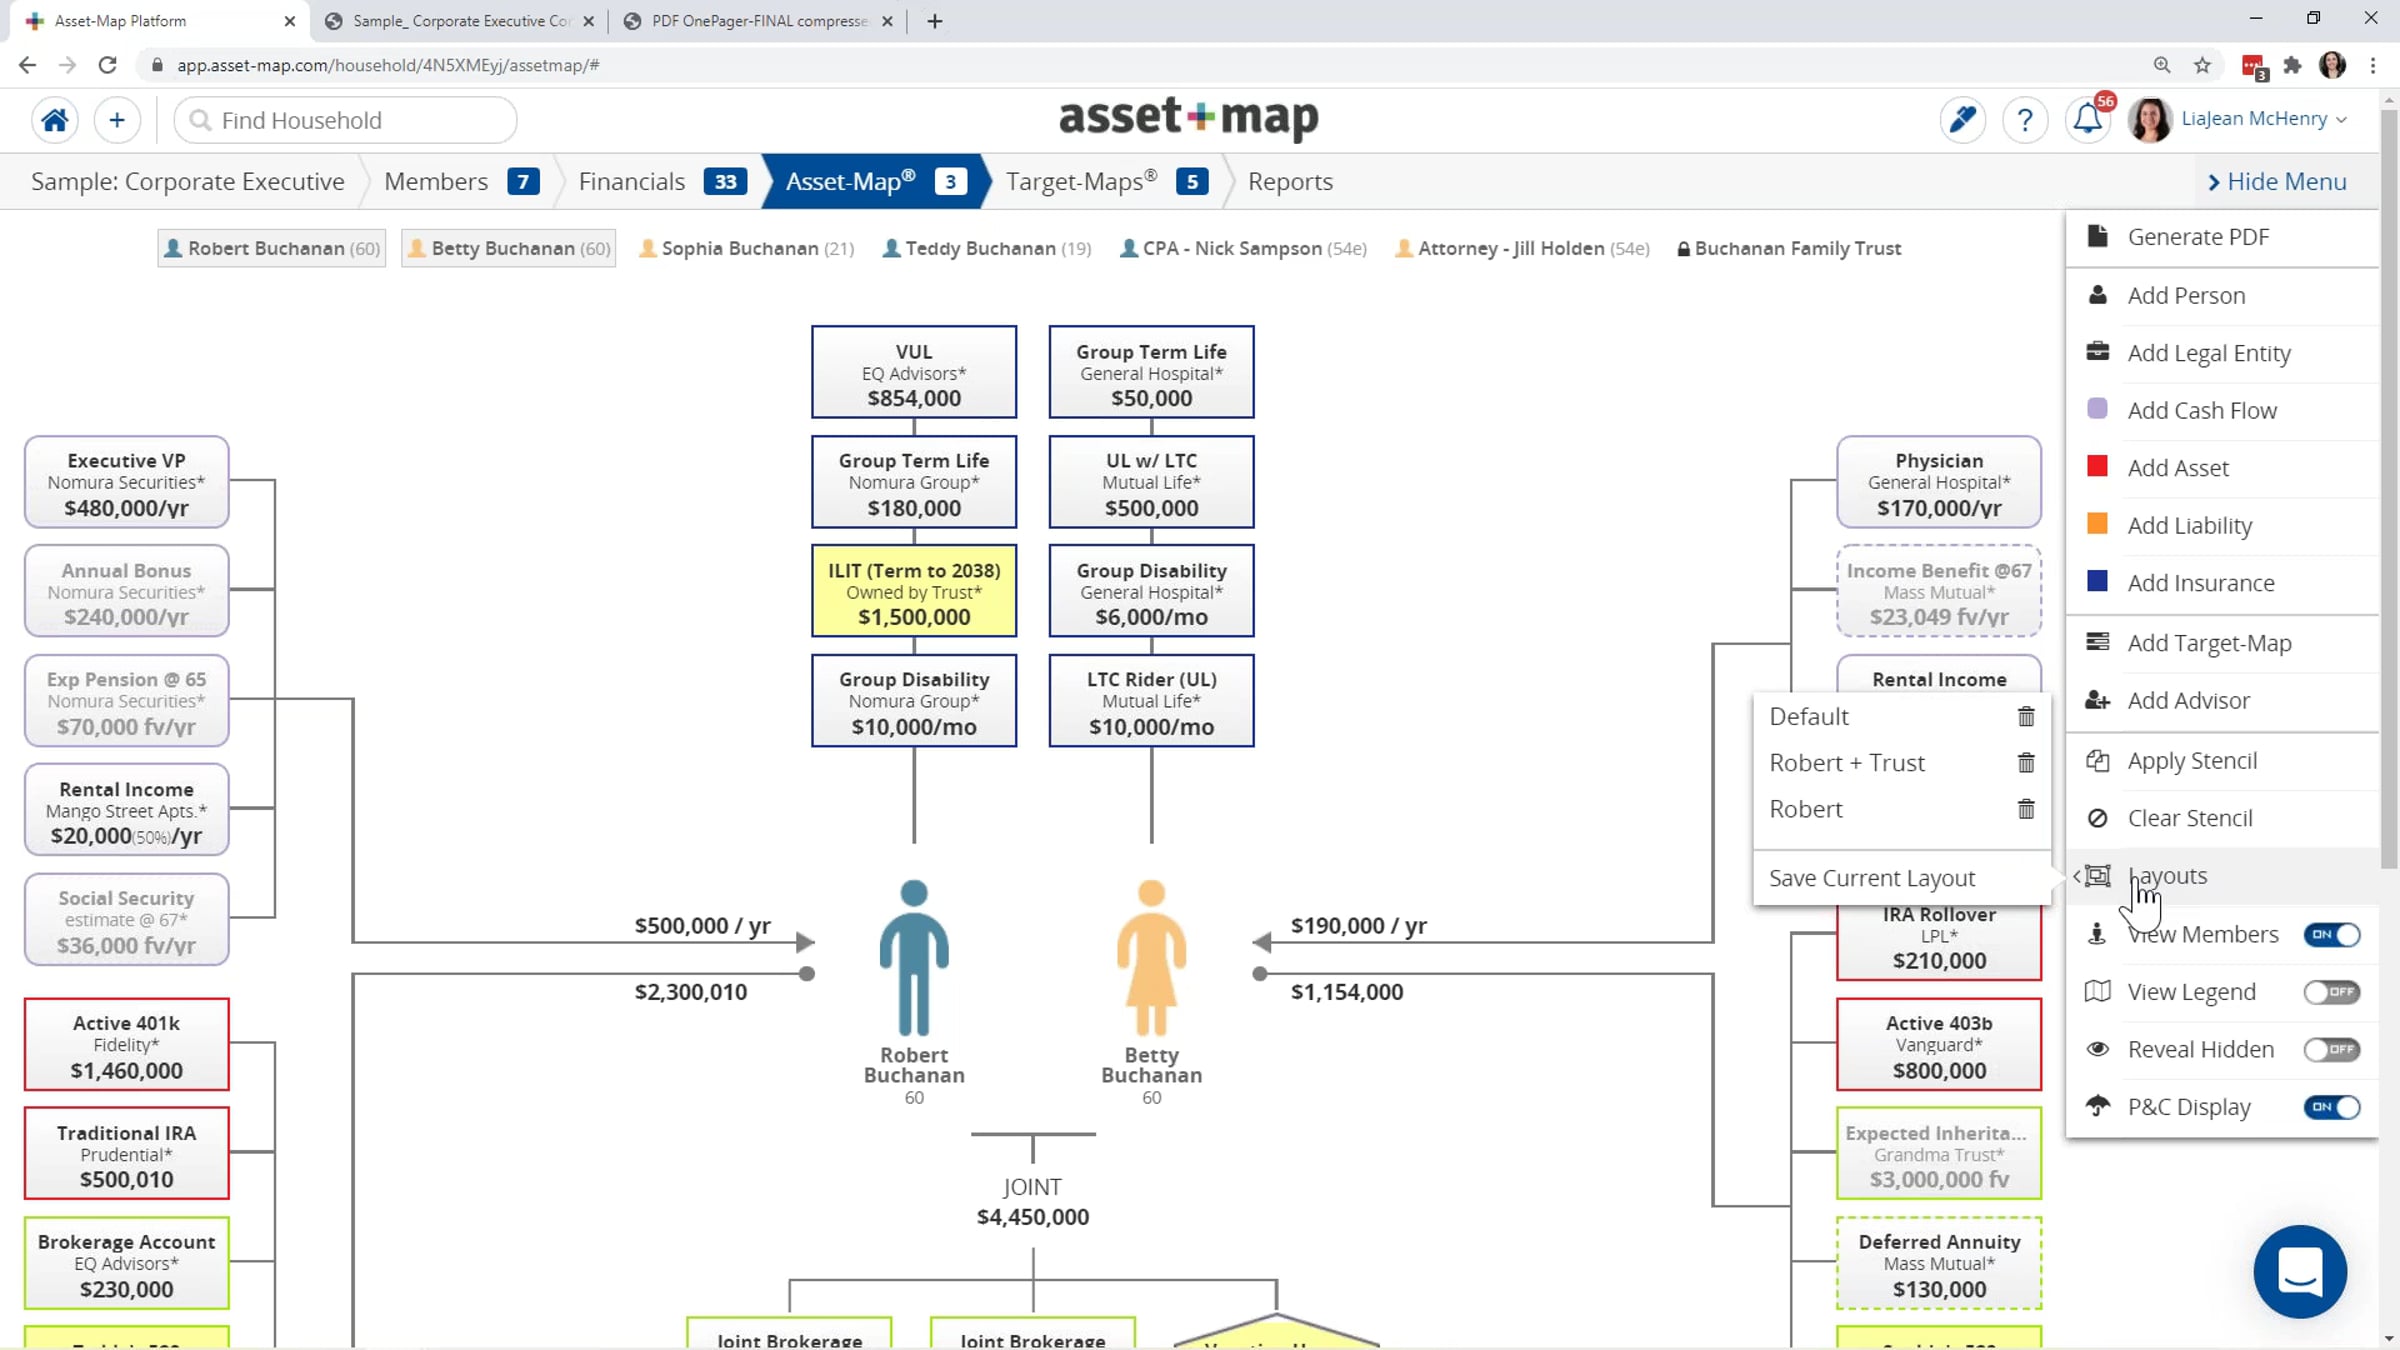2400x1350 pixels.
Task: Click the red browser extension icon
Action: point(2254,66)
